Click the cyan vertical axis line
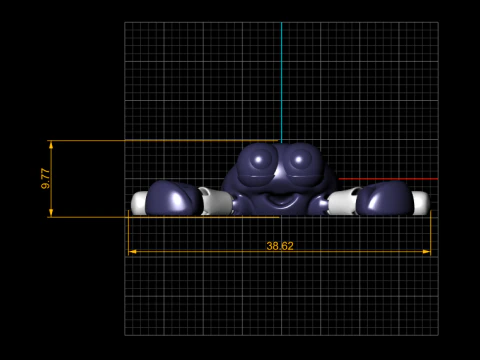480x360 pixels. coord(281,82)
